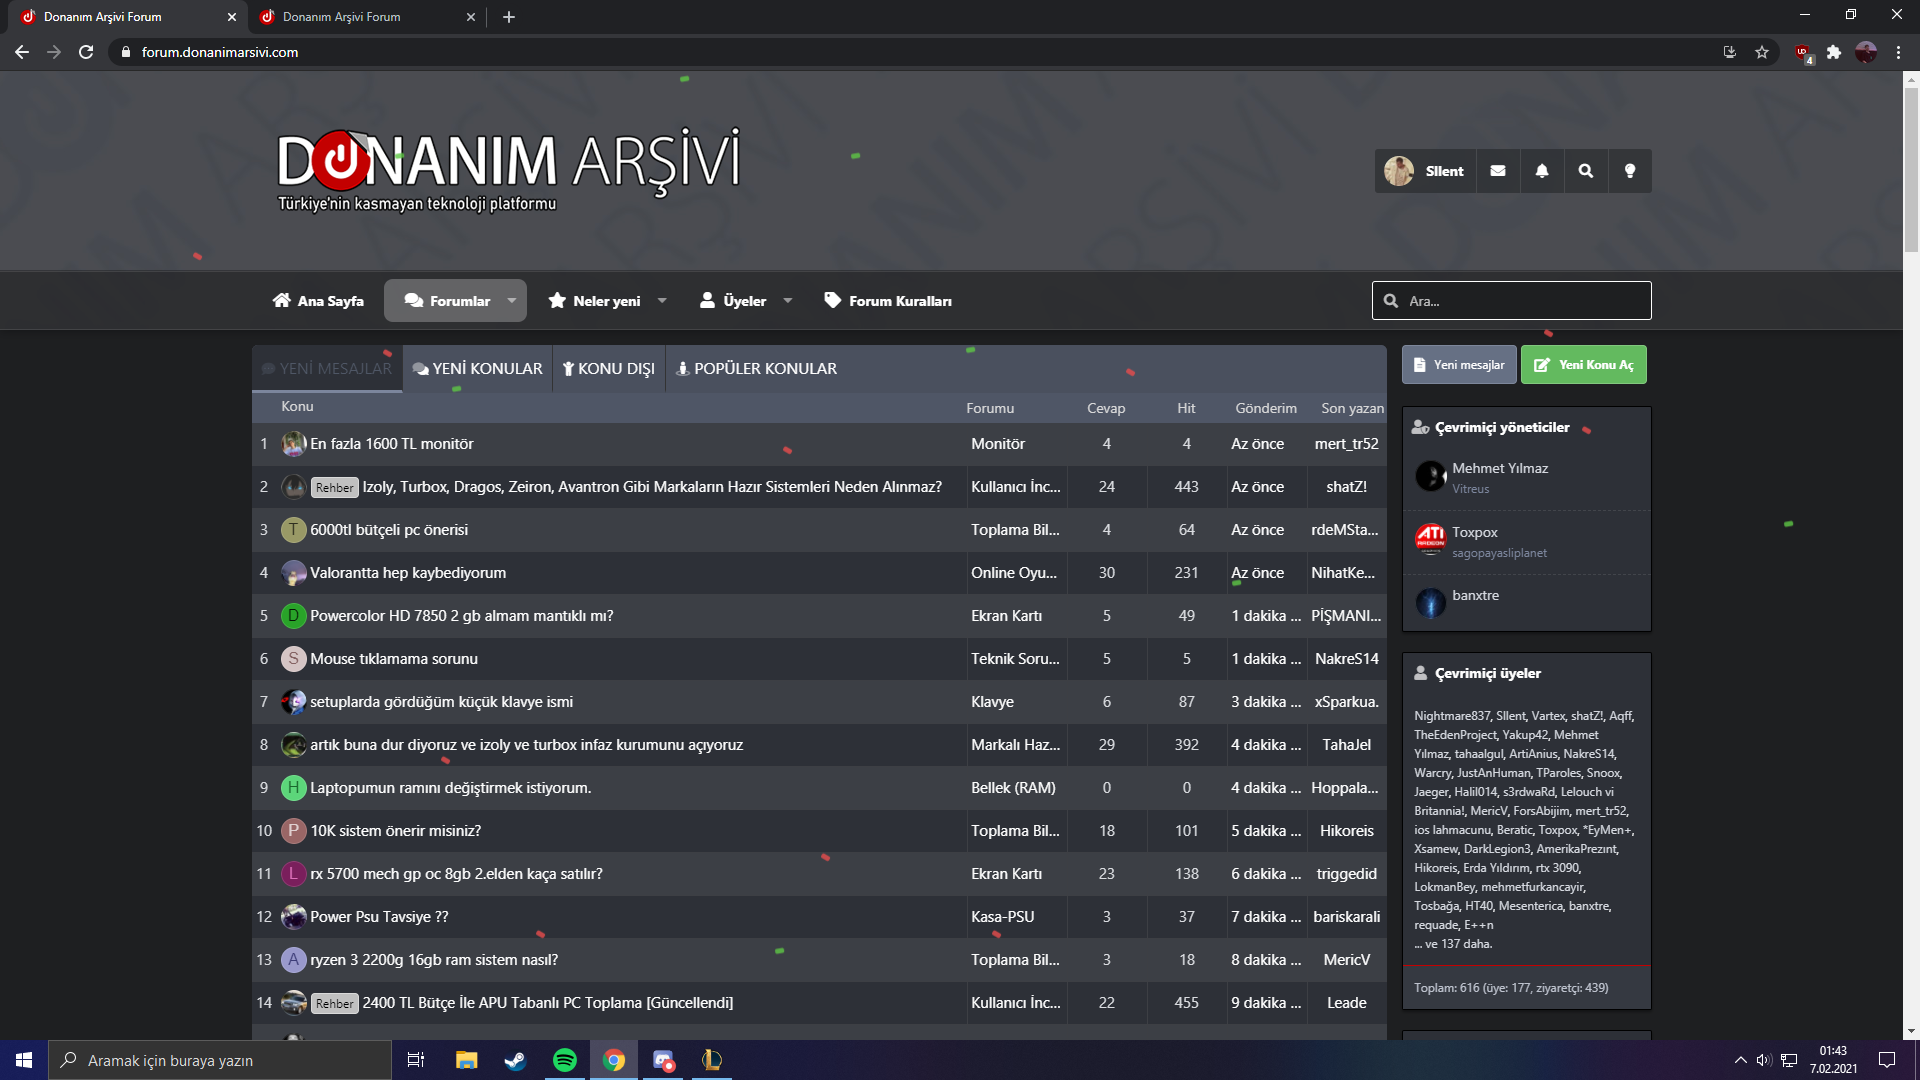Click the Yeni mesajlar button
The image size is (1920, 1080).
pos(1458,365)
